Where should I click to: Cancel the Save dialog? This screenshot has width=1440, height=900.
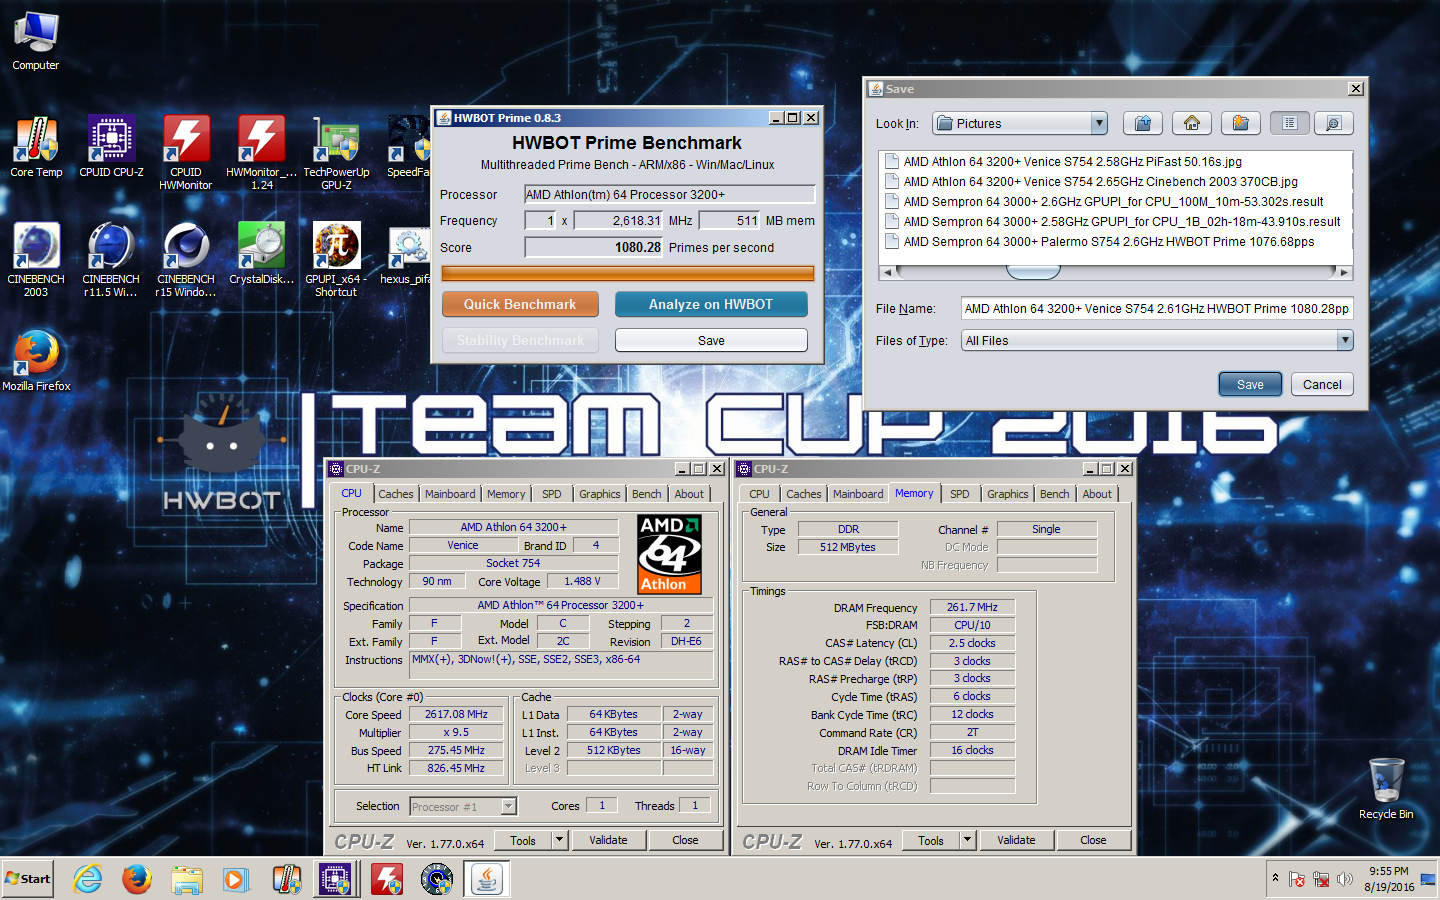coord(1322,384)
